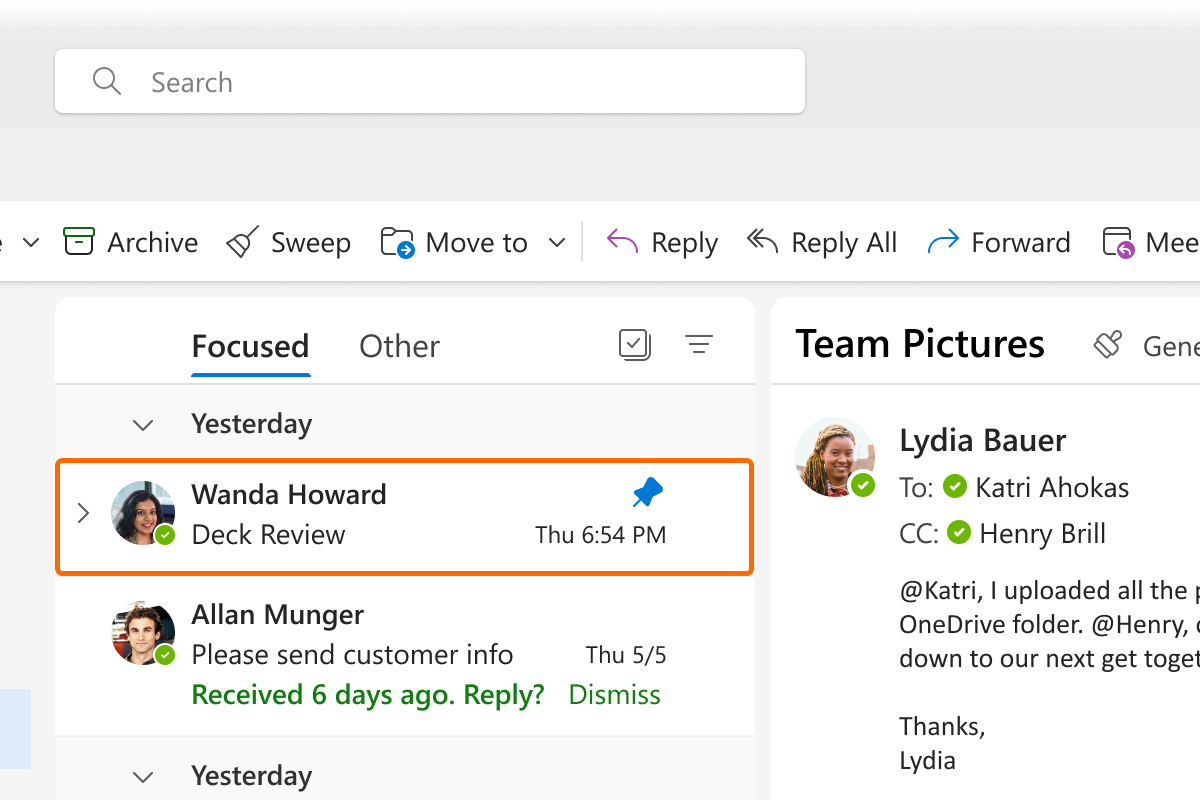The width and height of the screenshot is (1200, 800).
Task: Click the magnifier icon in search box
Action: (106, 81)
